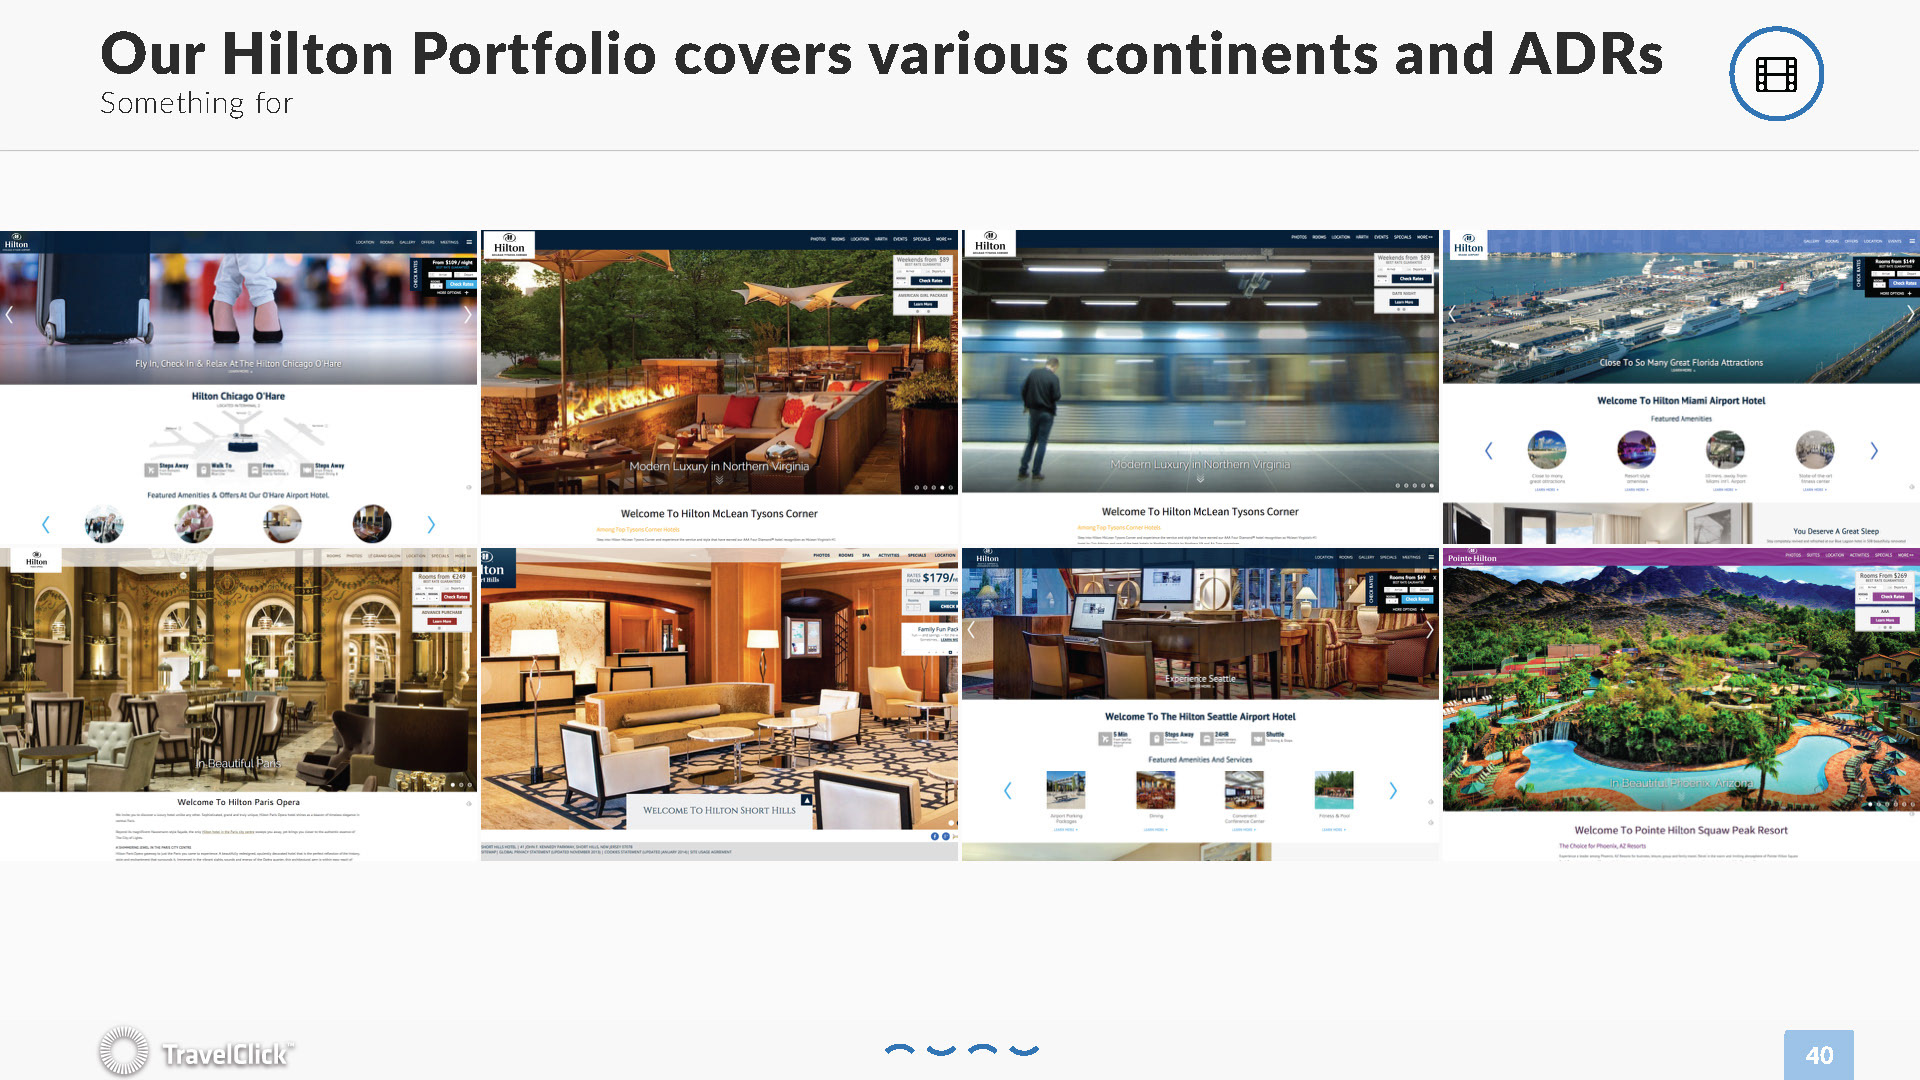Viewport: 1920px width, 1080px height.
Task: Click Hilton logo on Seattle Airport site
Action: coord(987,560)
